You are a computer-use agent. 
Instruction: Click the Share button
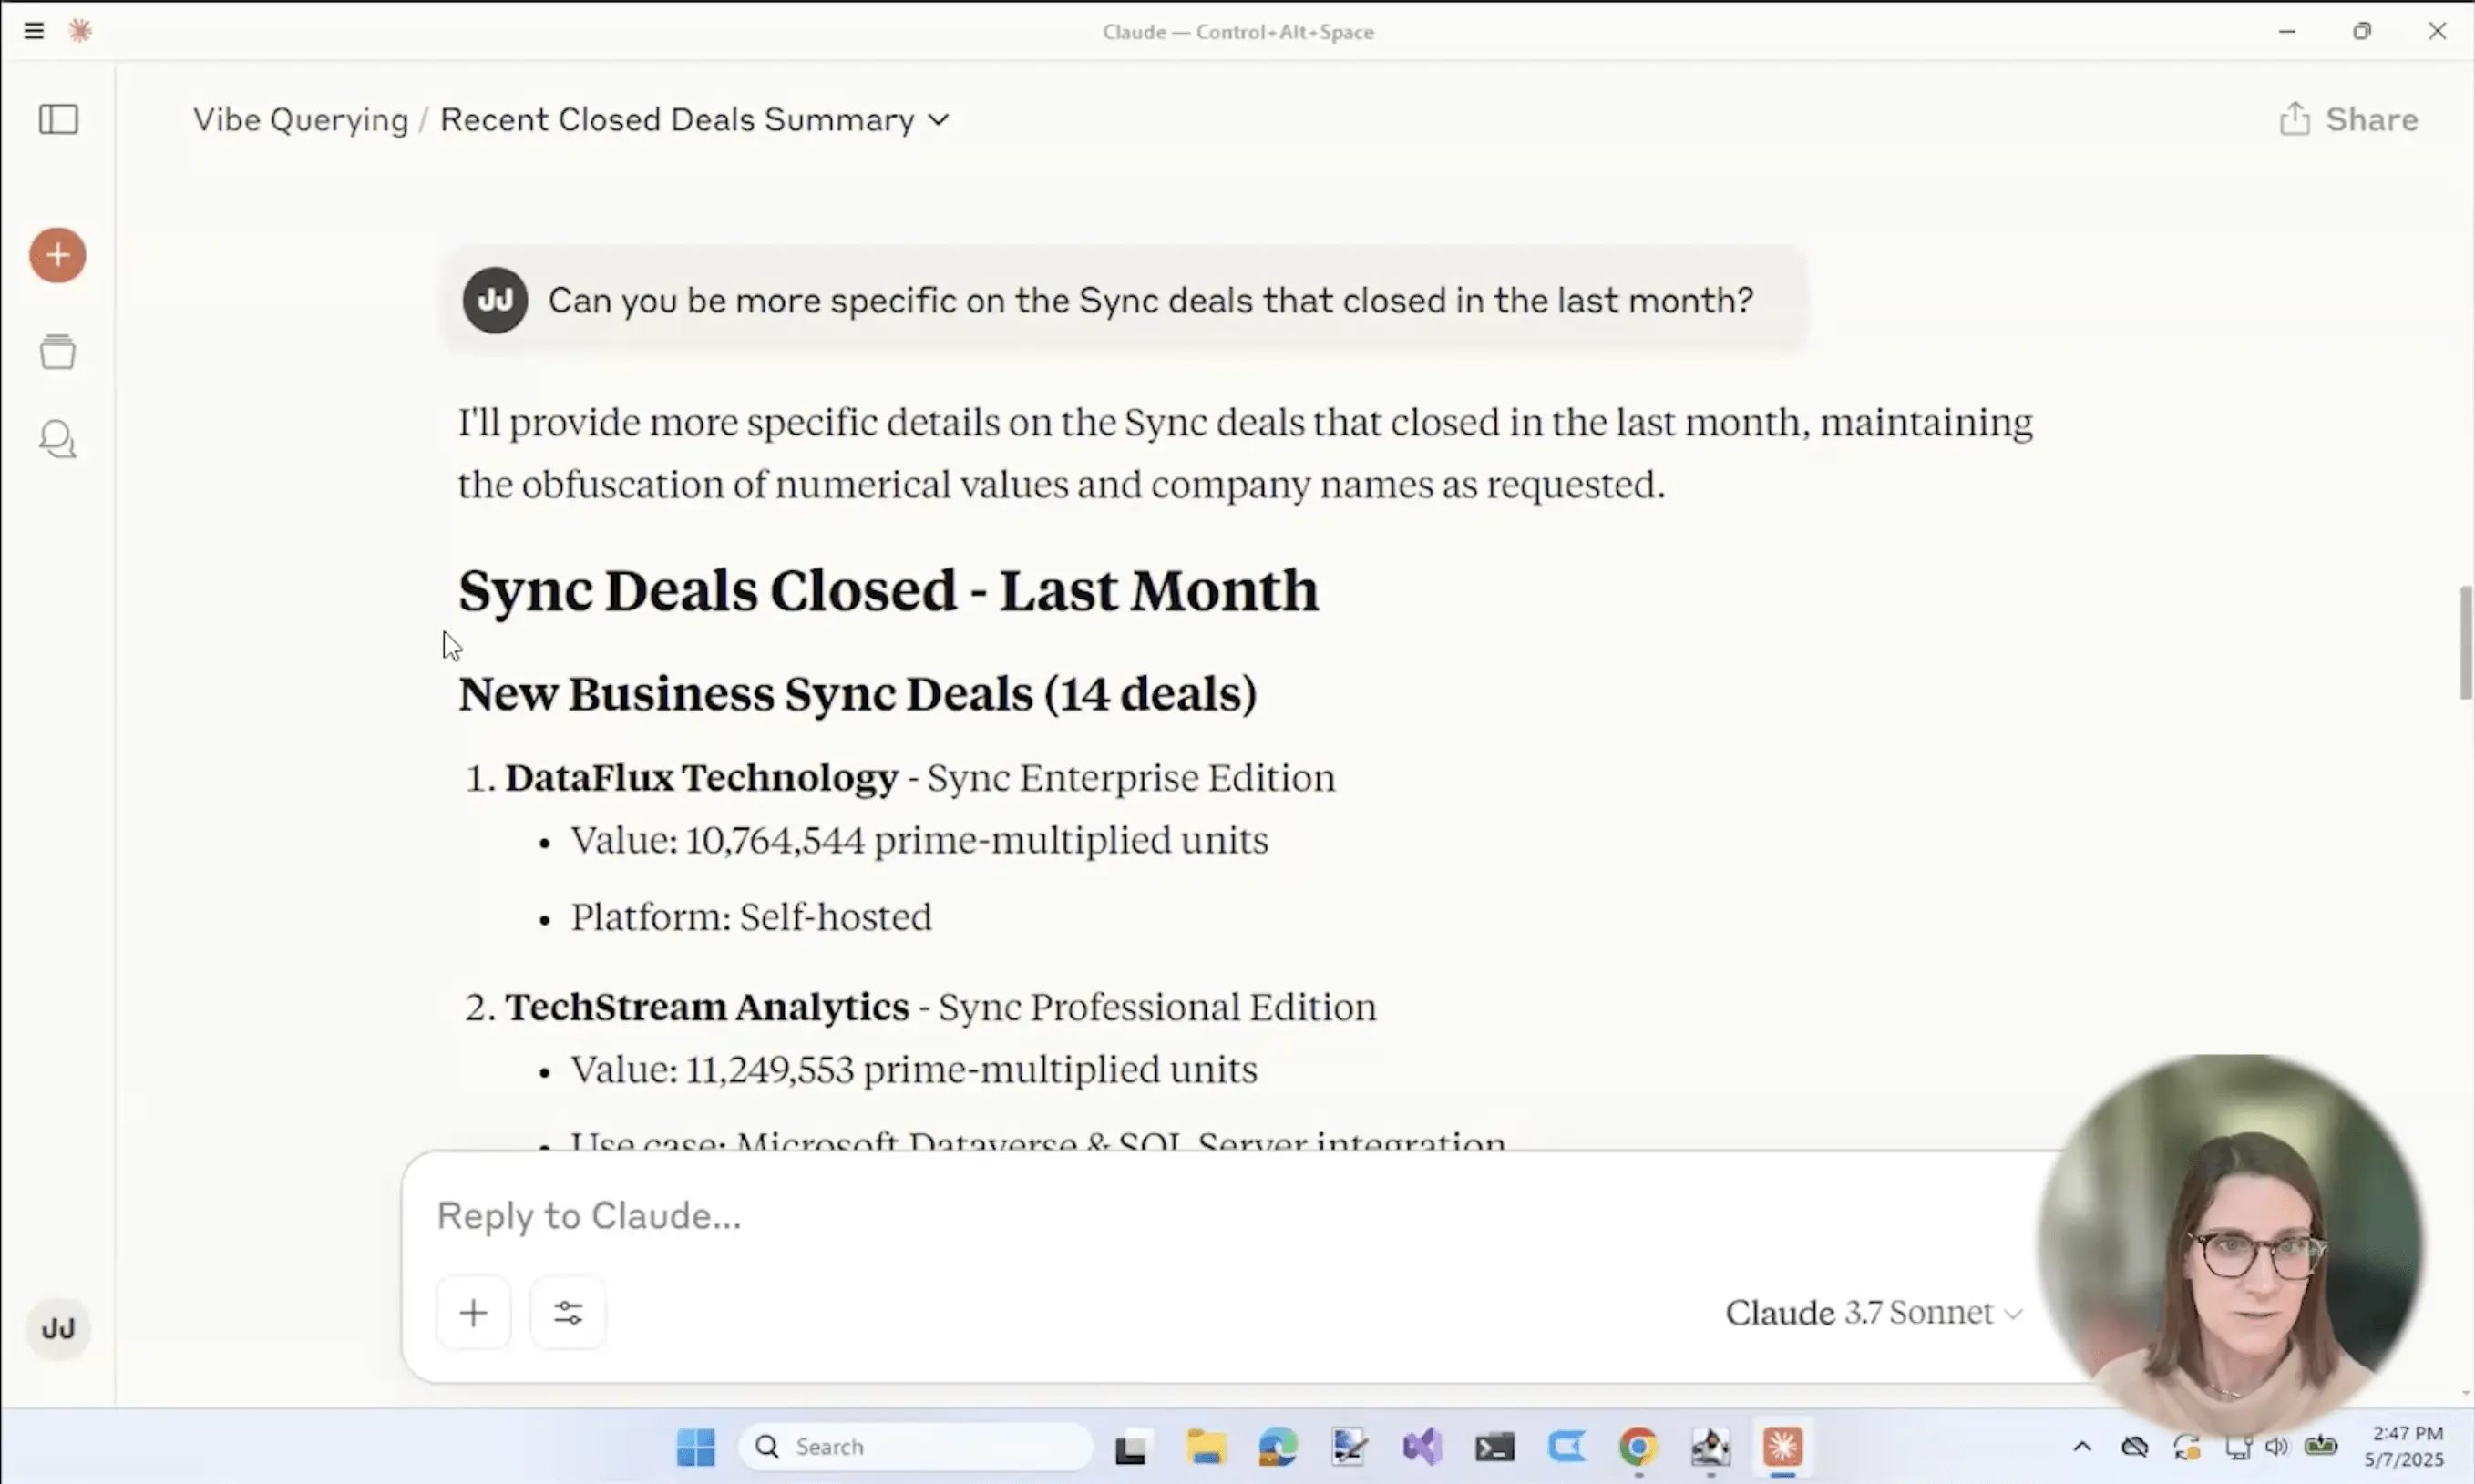pyautogui.click(x=2348, y=119)
